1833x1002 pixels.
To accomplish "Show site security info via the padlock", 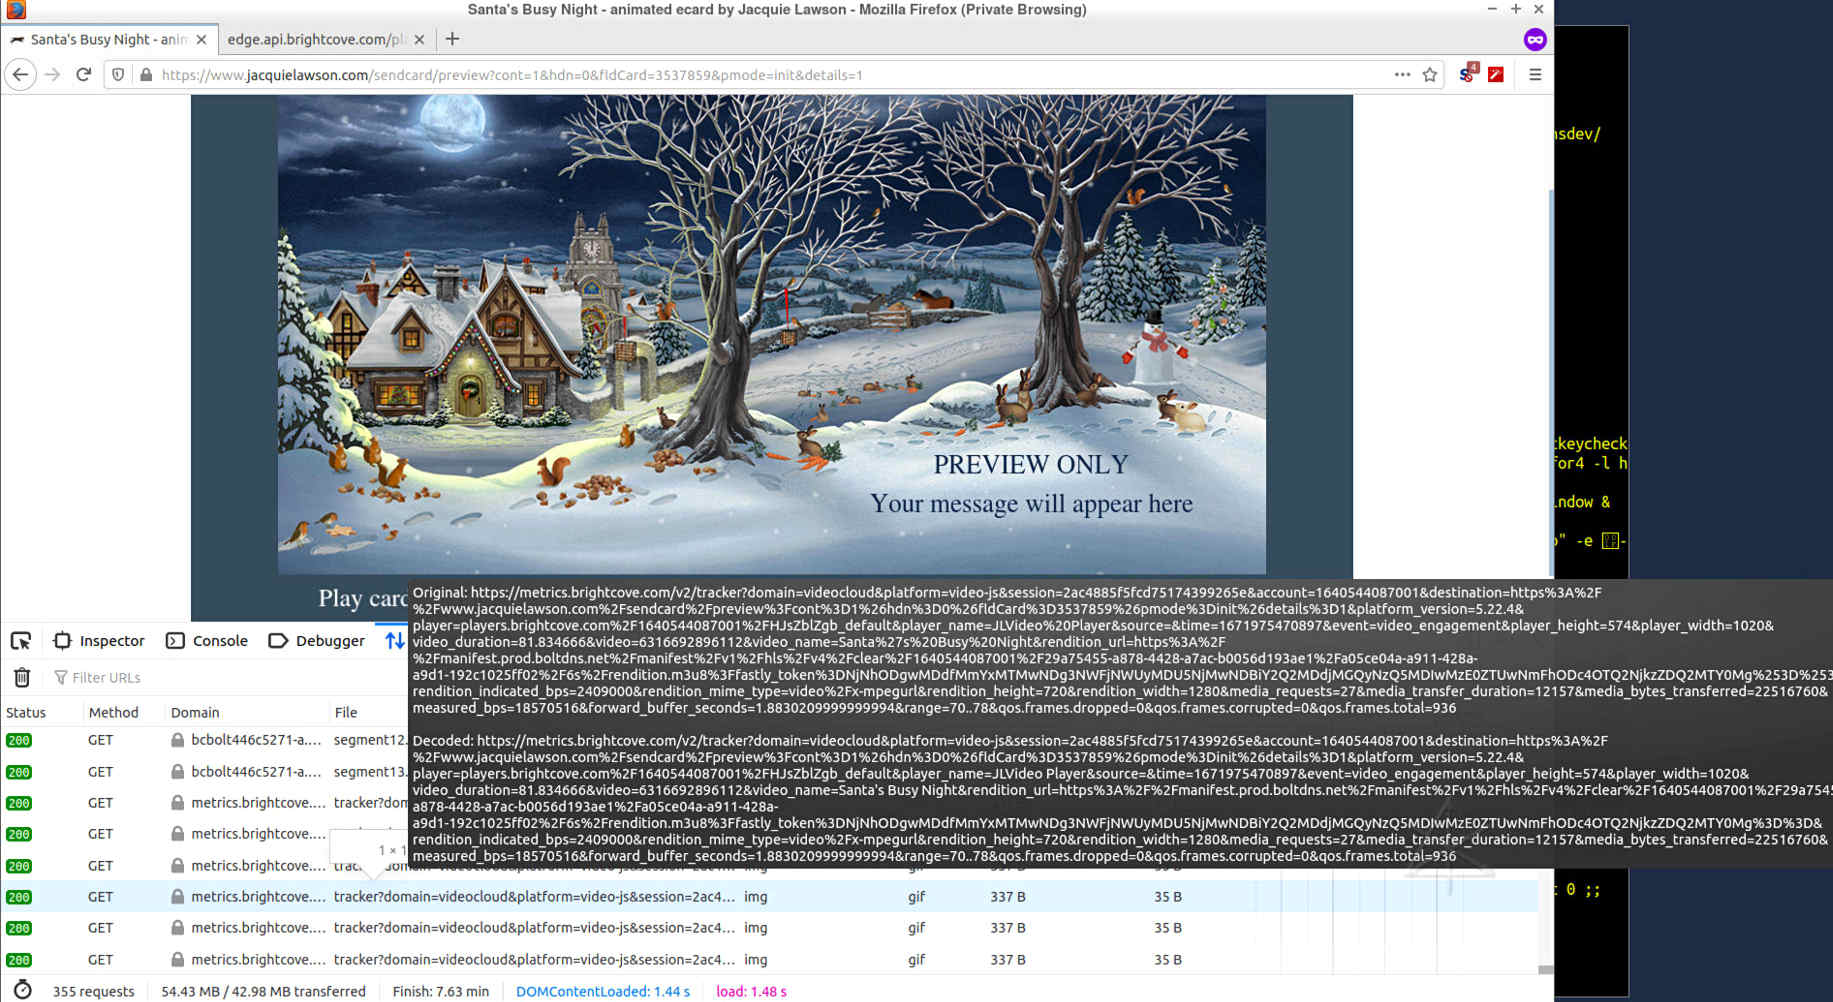I will coord(146,75).
